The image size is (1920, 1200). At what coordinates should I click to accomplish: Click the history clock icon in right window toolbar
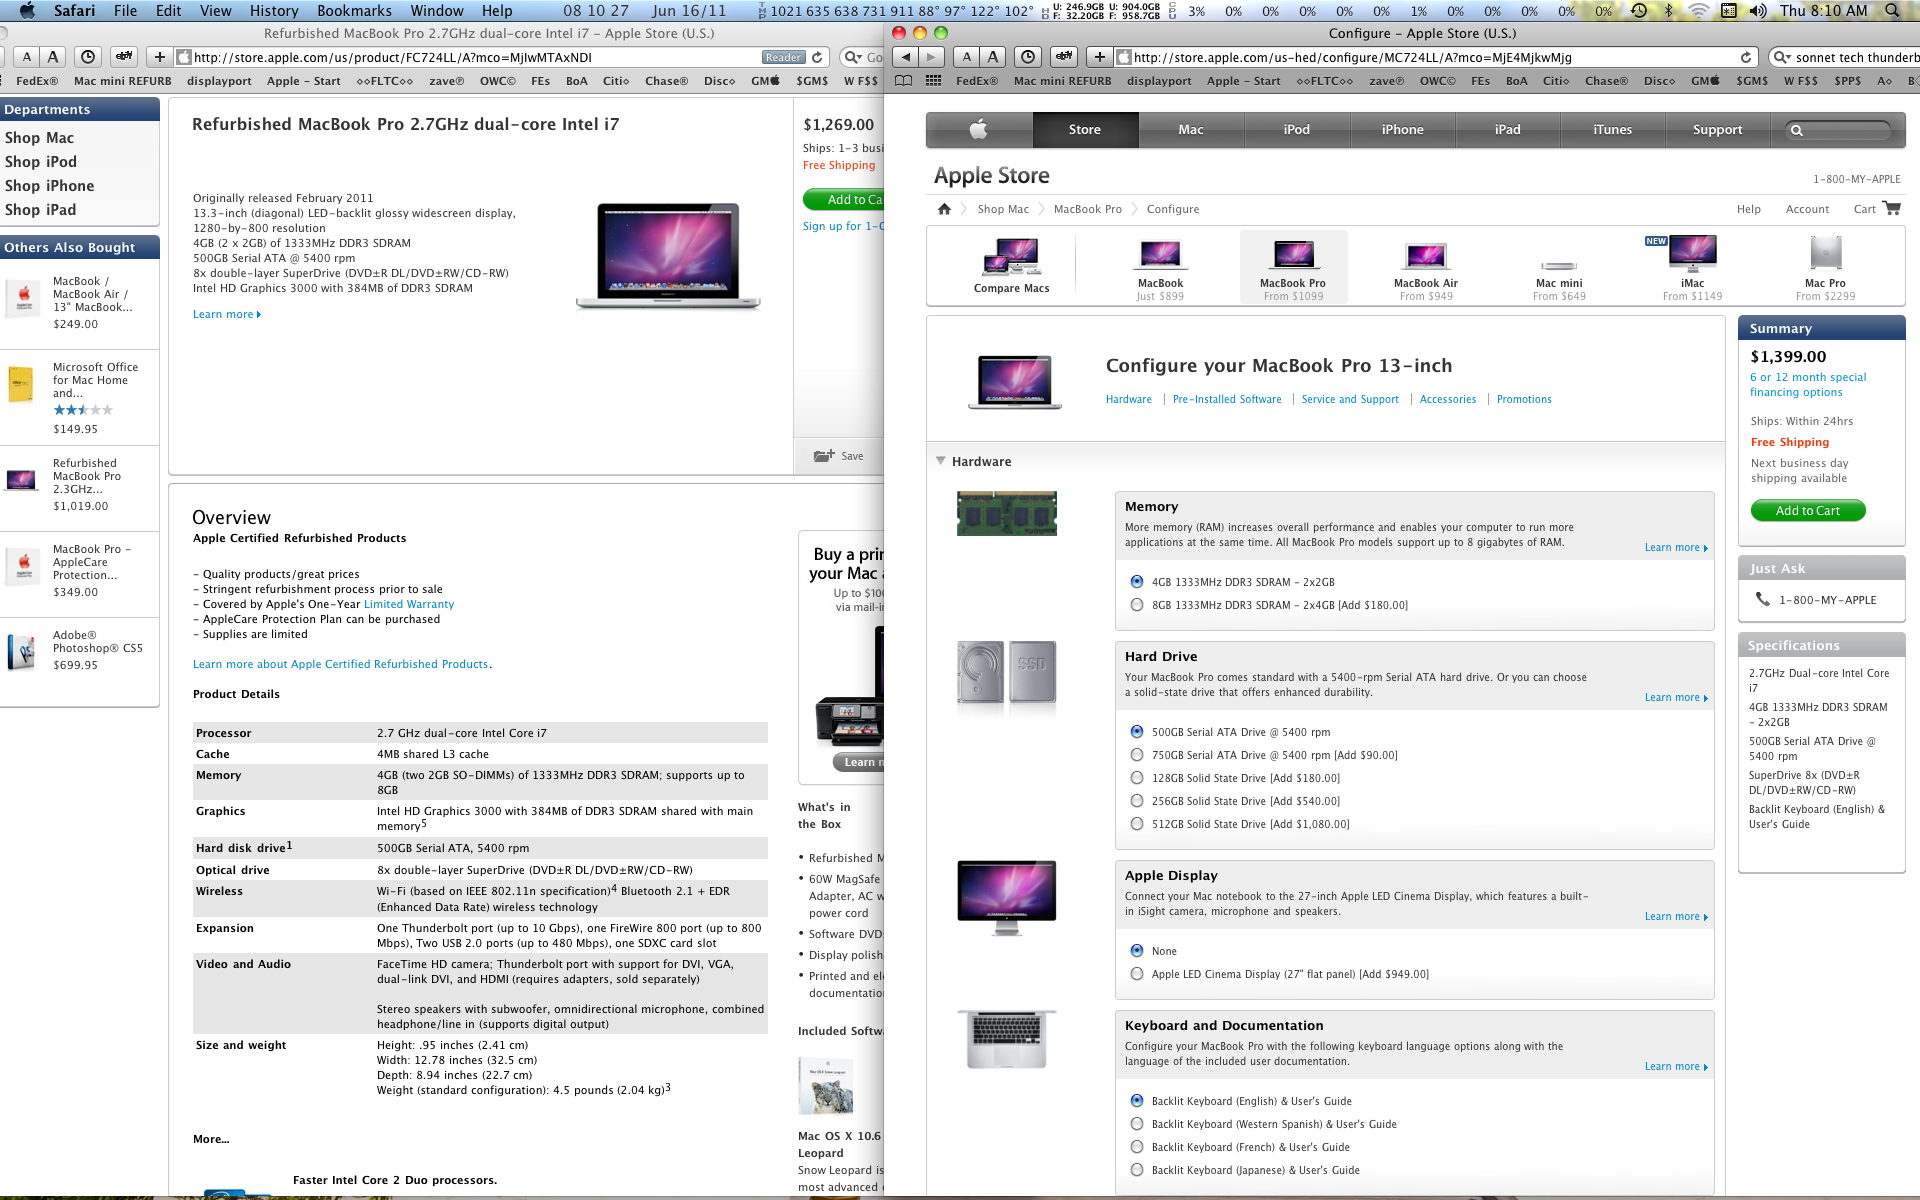point(1028,57)
